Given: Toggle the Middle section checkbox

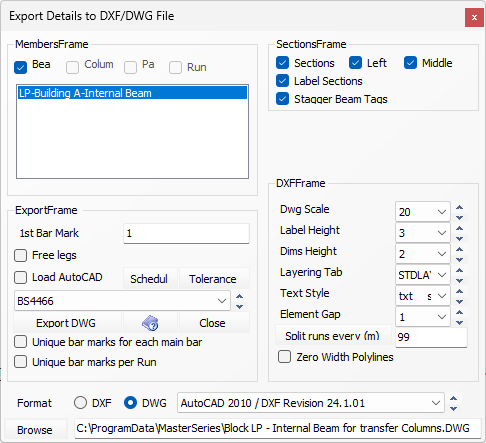Looking at the screenshot, I should pos(410,63).
